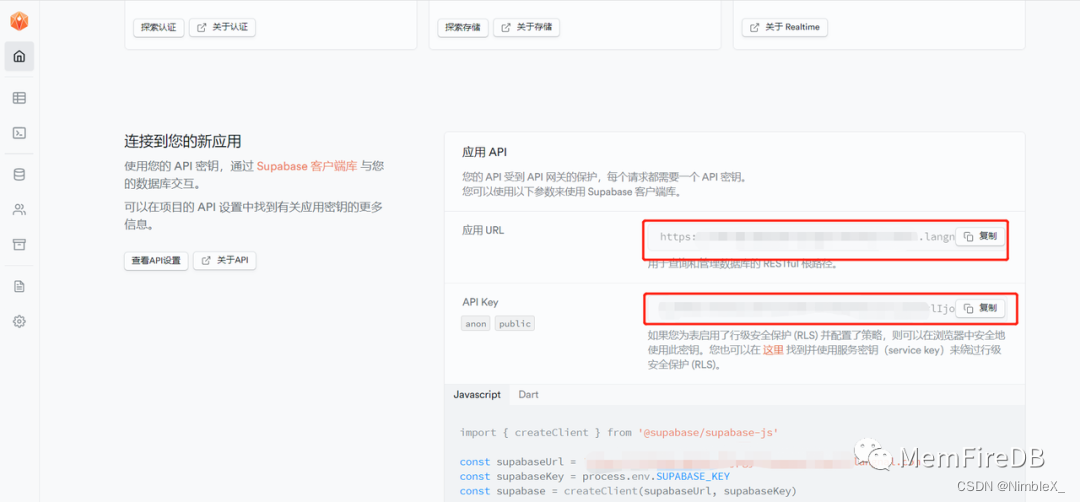Open the document reports sidebar icon
1080x502 pixels.
(19, 286)
